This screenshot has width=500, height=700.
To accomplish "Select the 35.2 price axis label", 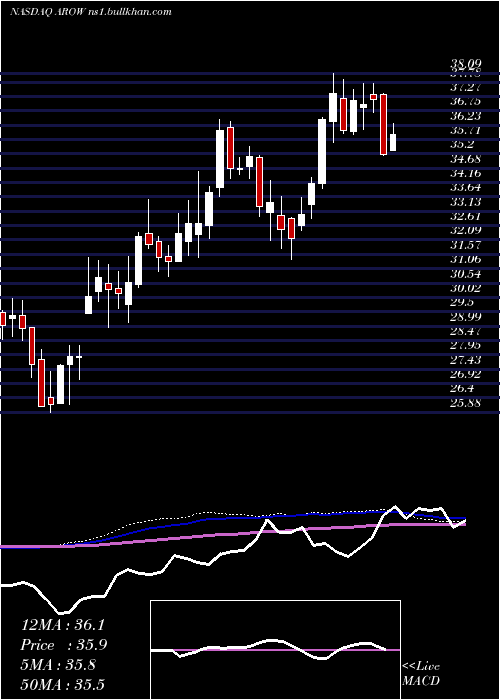I will point(462,145).
